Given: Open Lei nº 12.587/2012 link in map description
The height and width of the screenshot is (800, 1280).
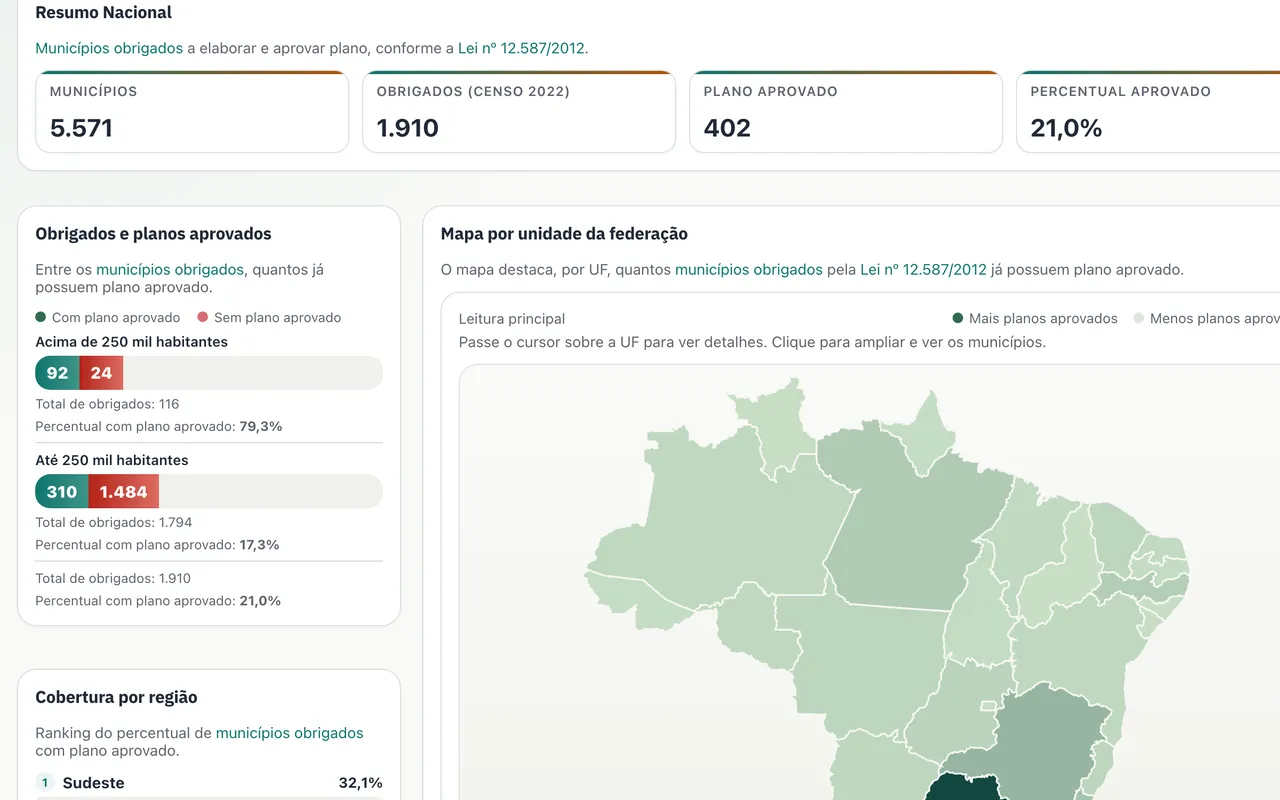Looking at the screenshot, I should point(923,269).
